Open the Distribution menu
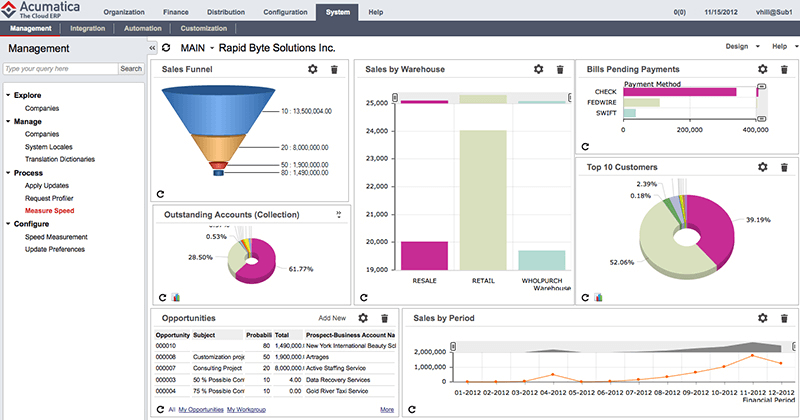The image size is (800, 420). tap(226, 12)
